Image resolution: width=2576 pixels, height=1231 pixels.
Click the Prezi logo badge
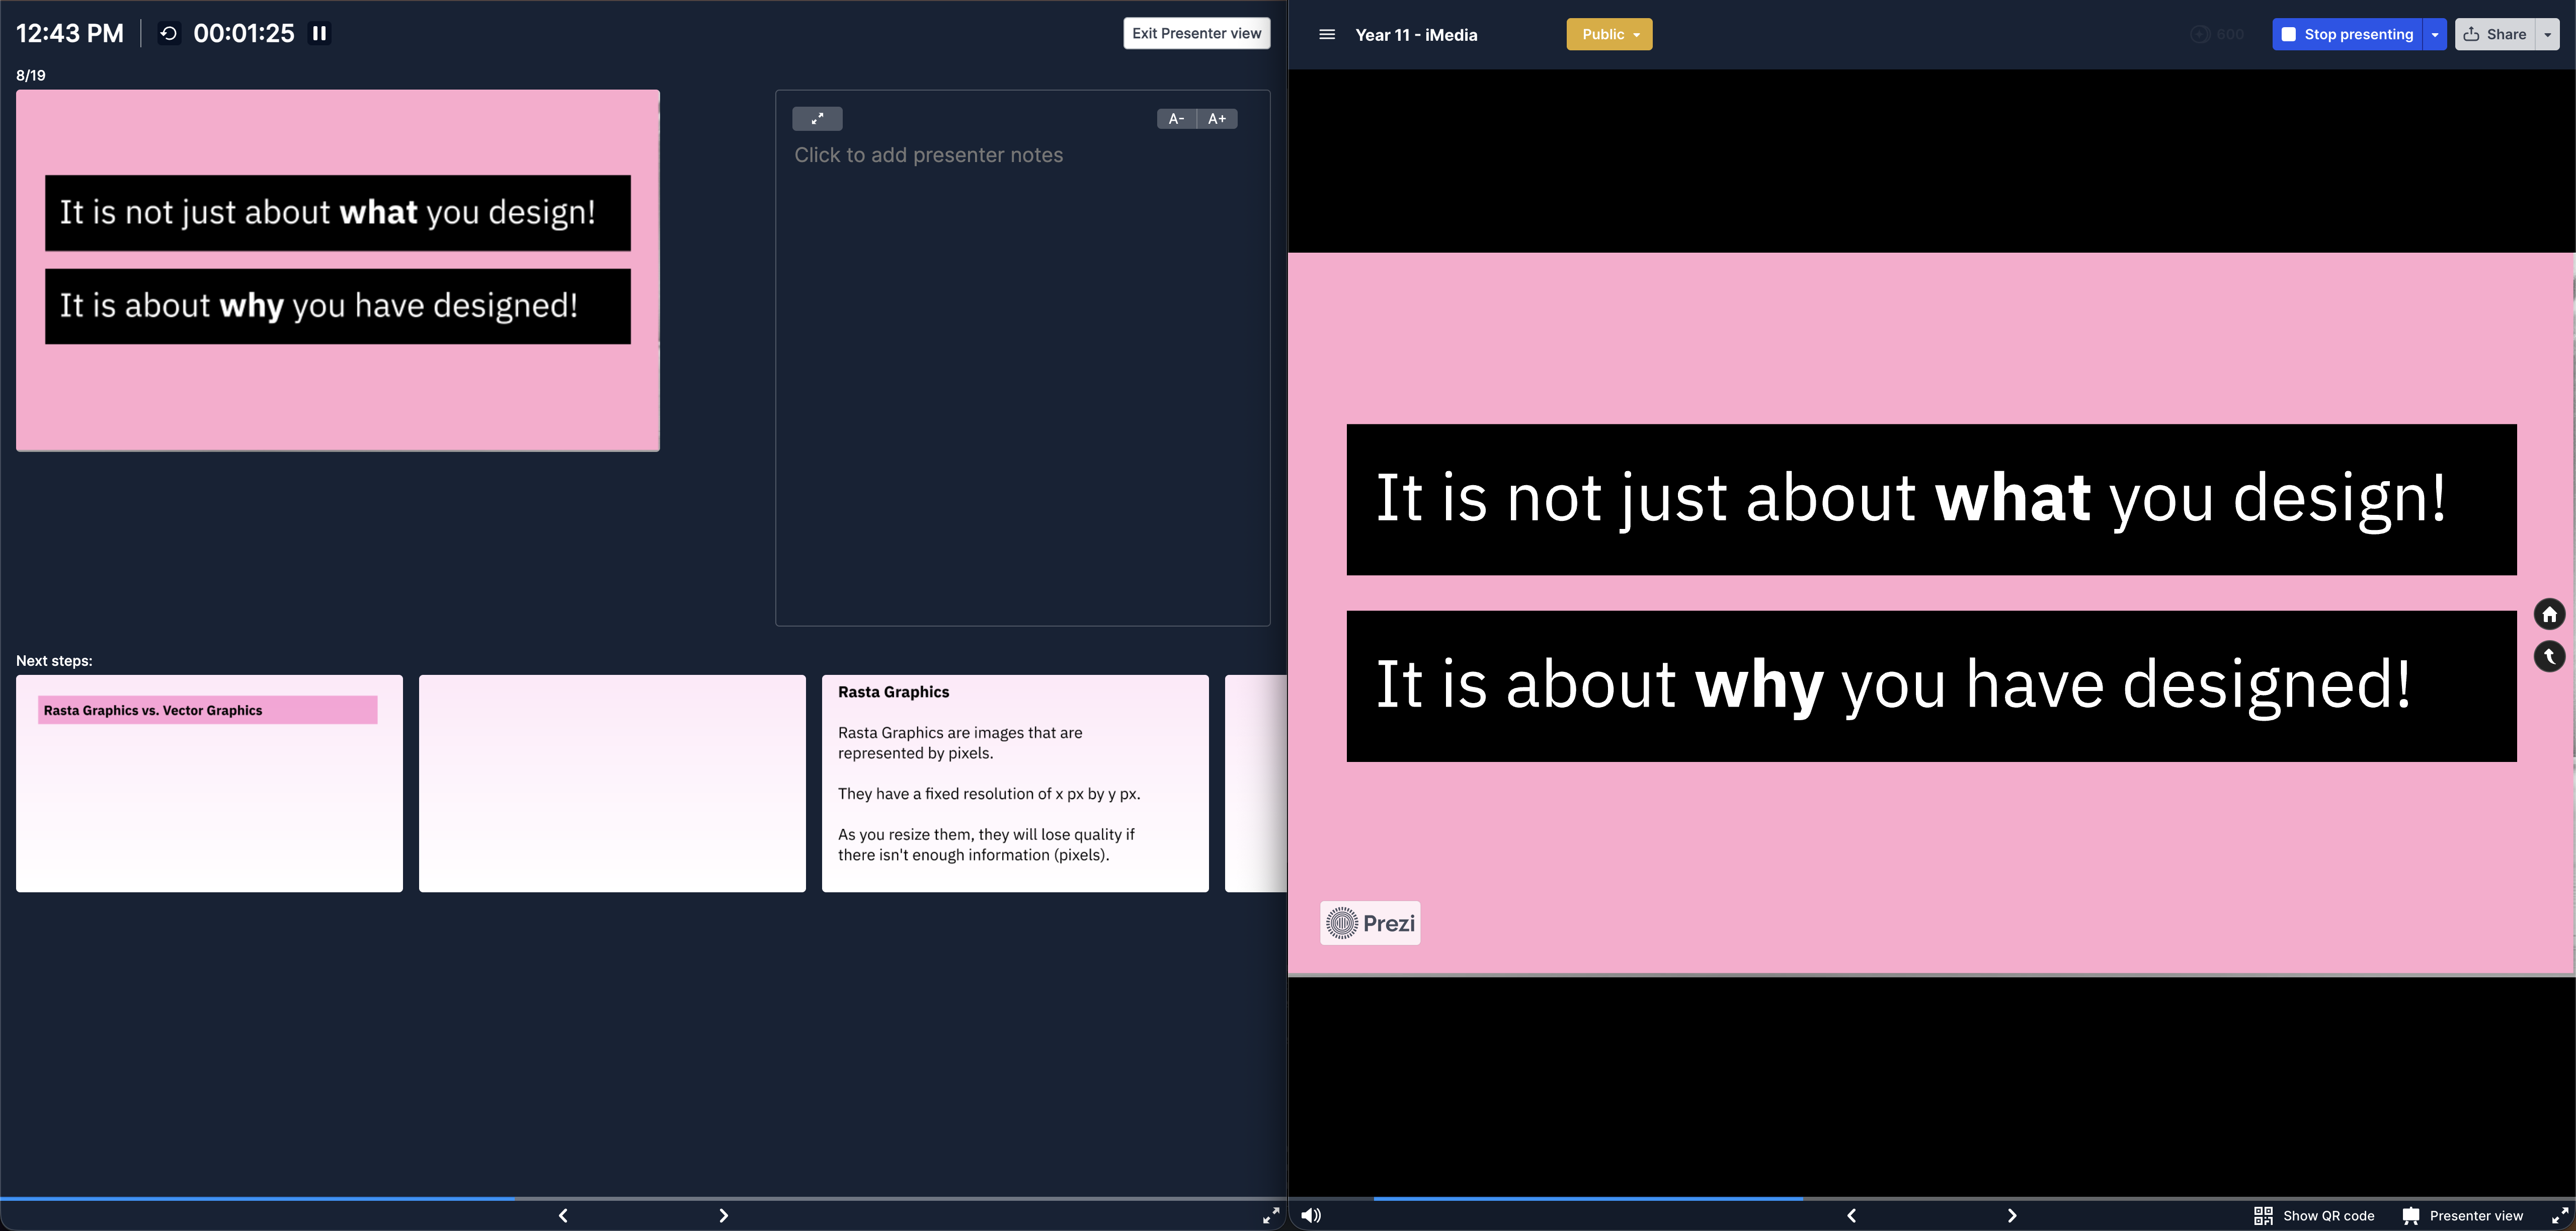(1370, 923)
